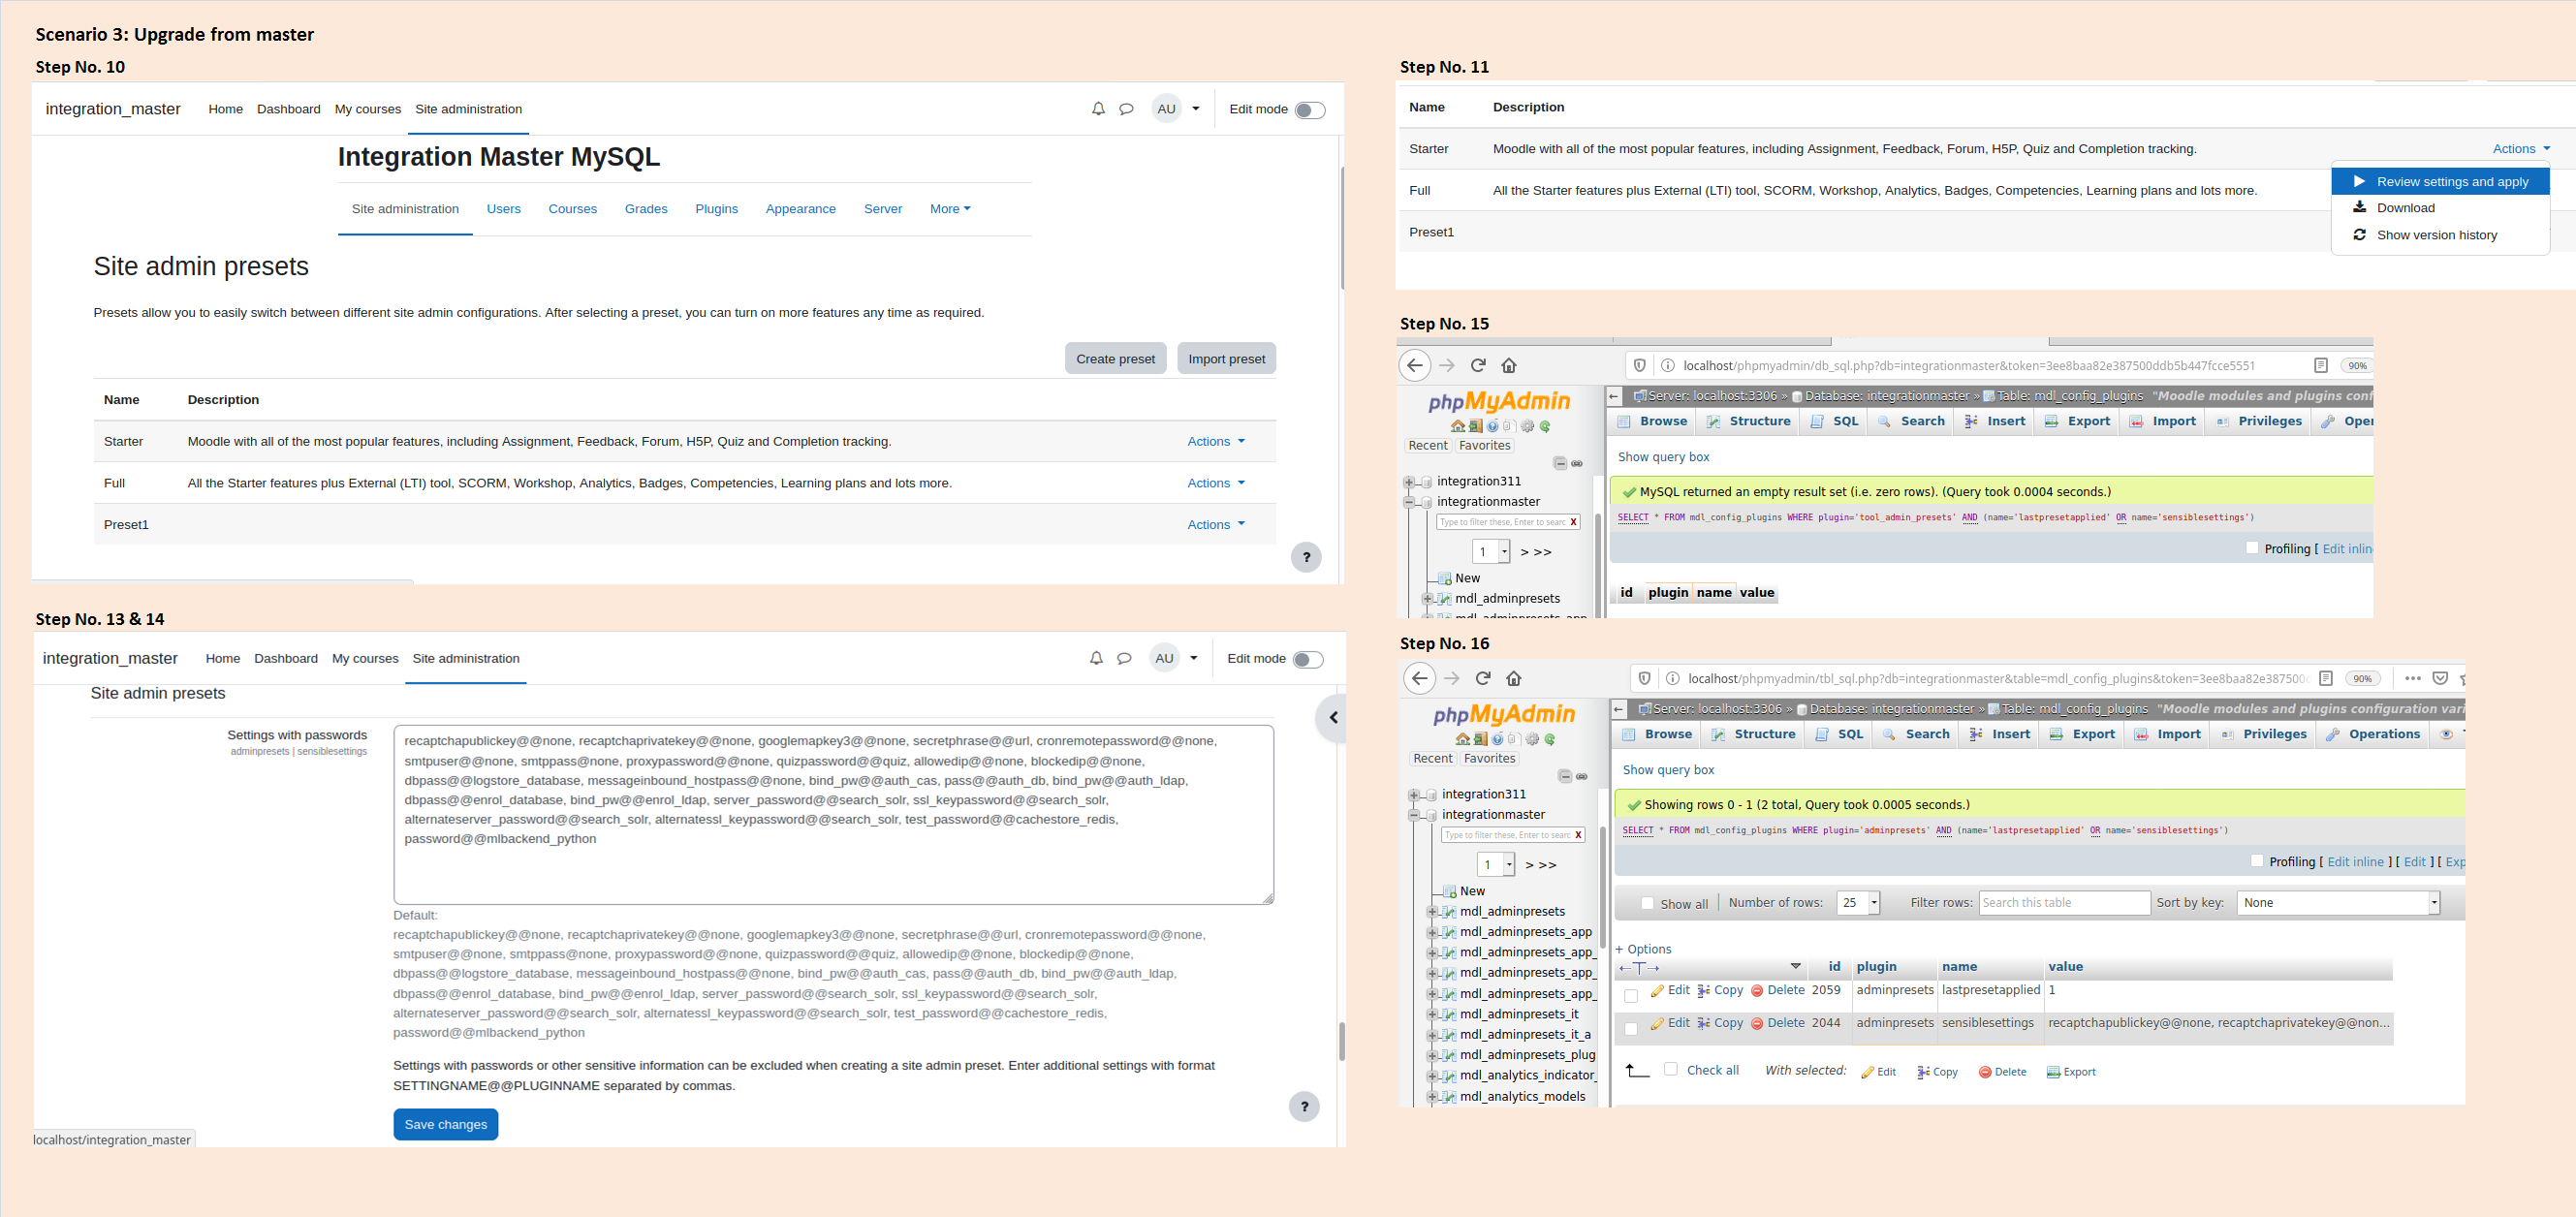Open phpMyAdmin docs icon in Step 15 sidebar
The width and height of the screenshot is (2576, 1217).
click(1493, 426)
